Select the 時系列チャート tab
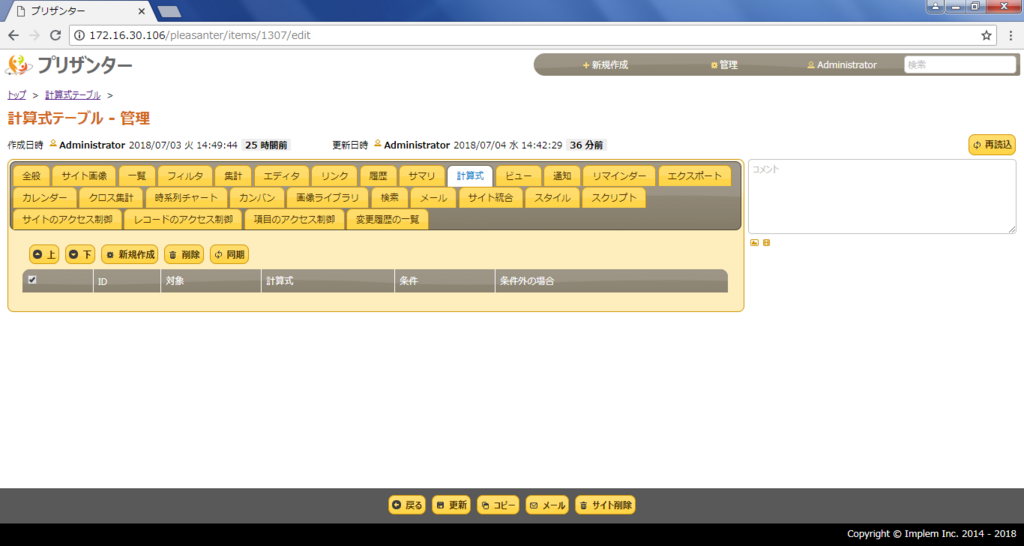1024x546 pixels. pos(186,198)
